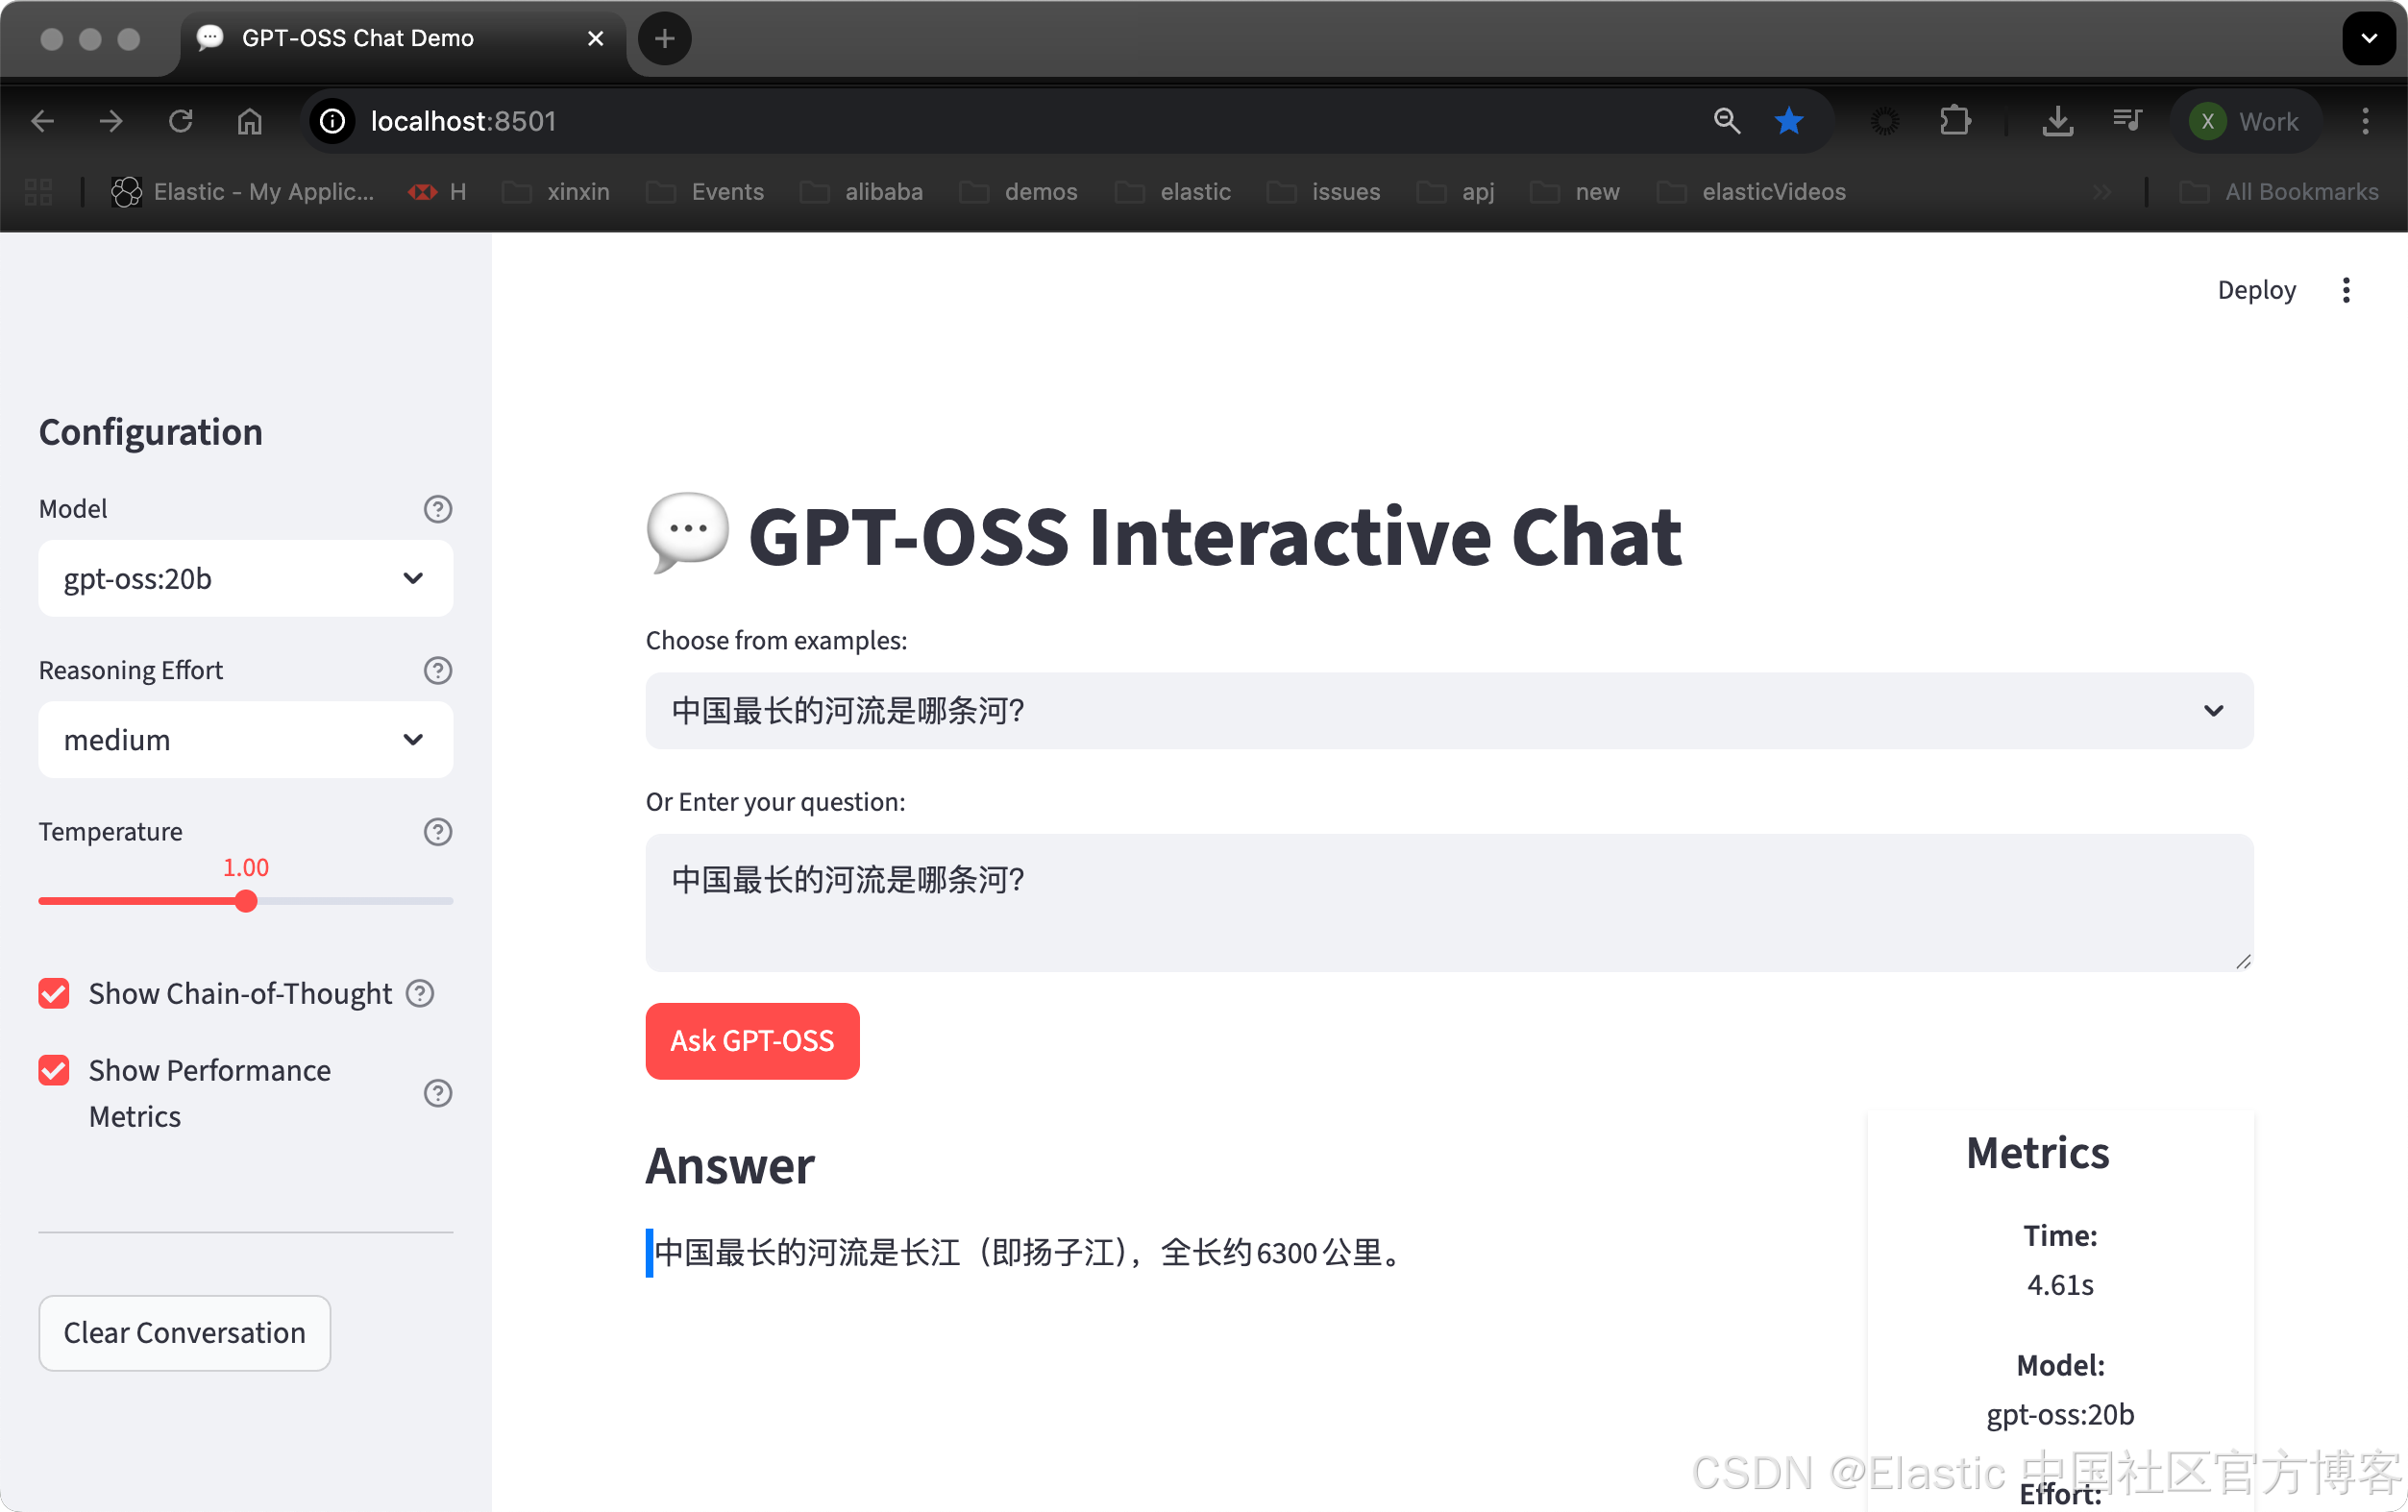The image size is (2408, 1512).
Task: Click the bookmark star in address bar
Action: point(1788,121)
